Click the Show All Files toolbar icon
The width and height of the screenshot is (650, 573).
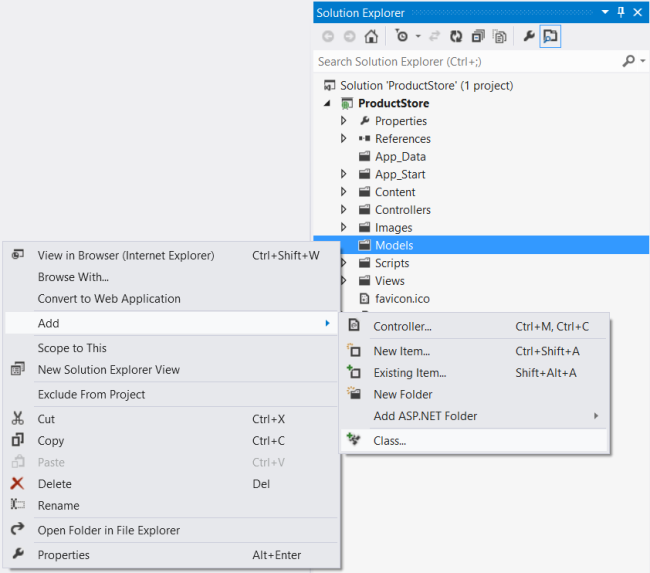(x=499, y=36)
